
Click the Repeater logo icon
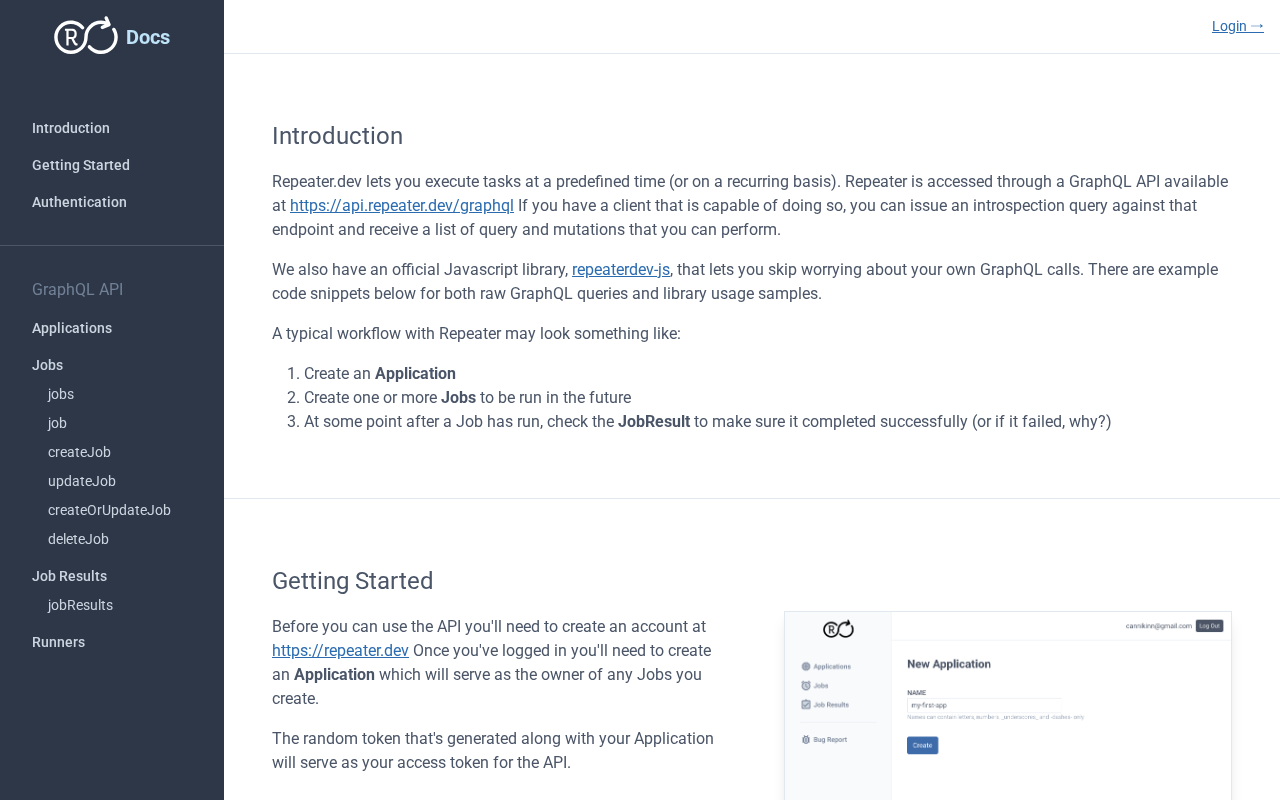pyautogui.click(x=86, y=37)
